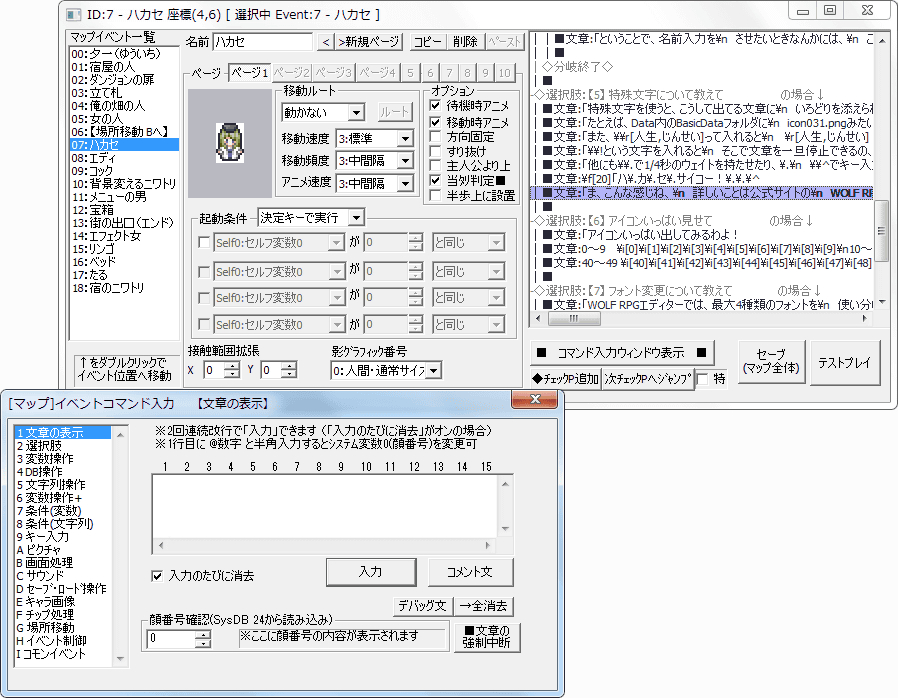The width and height of the screenshot is (898, 698).
Task: Switch to the ページ1 tab
Action: click(248, 73)
